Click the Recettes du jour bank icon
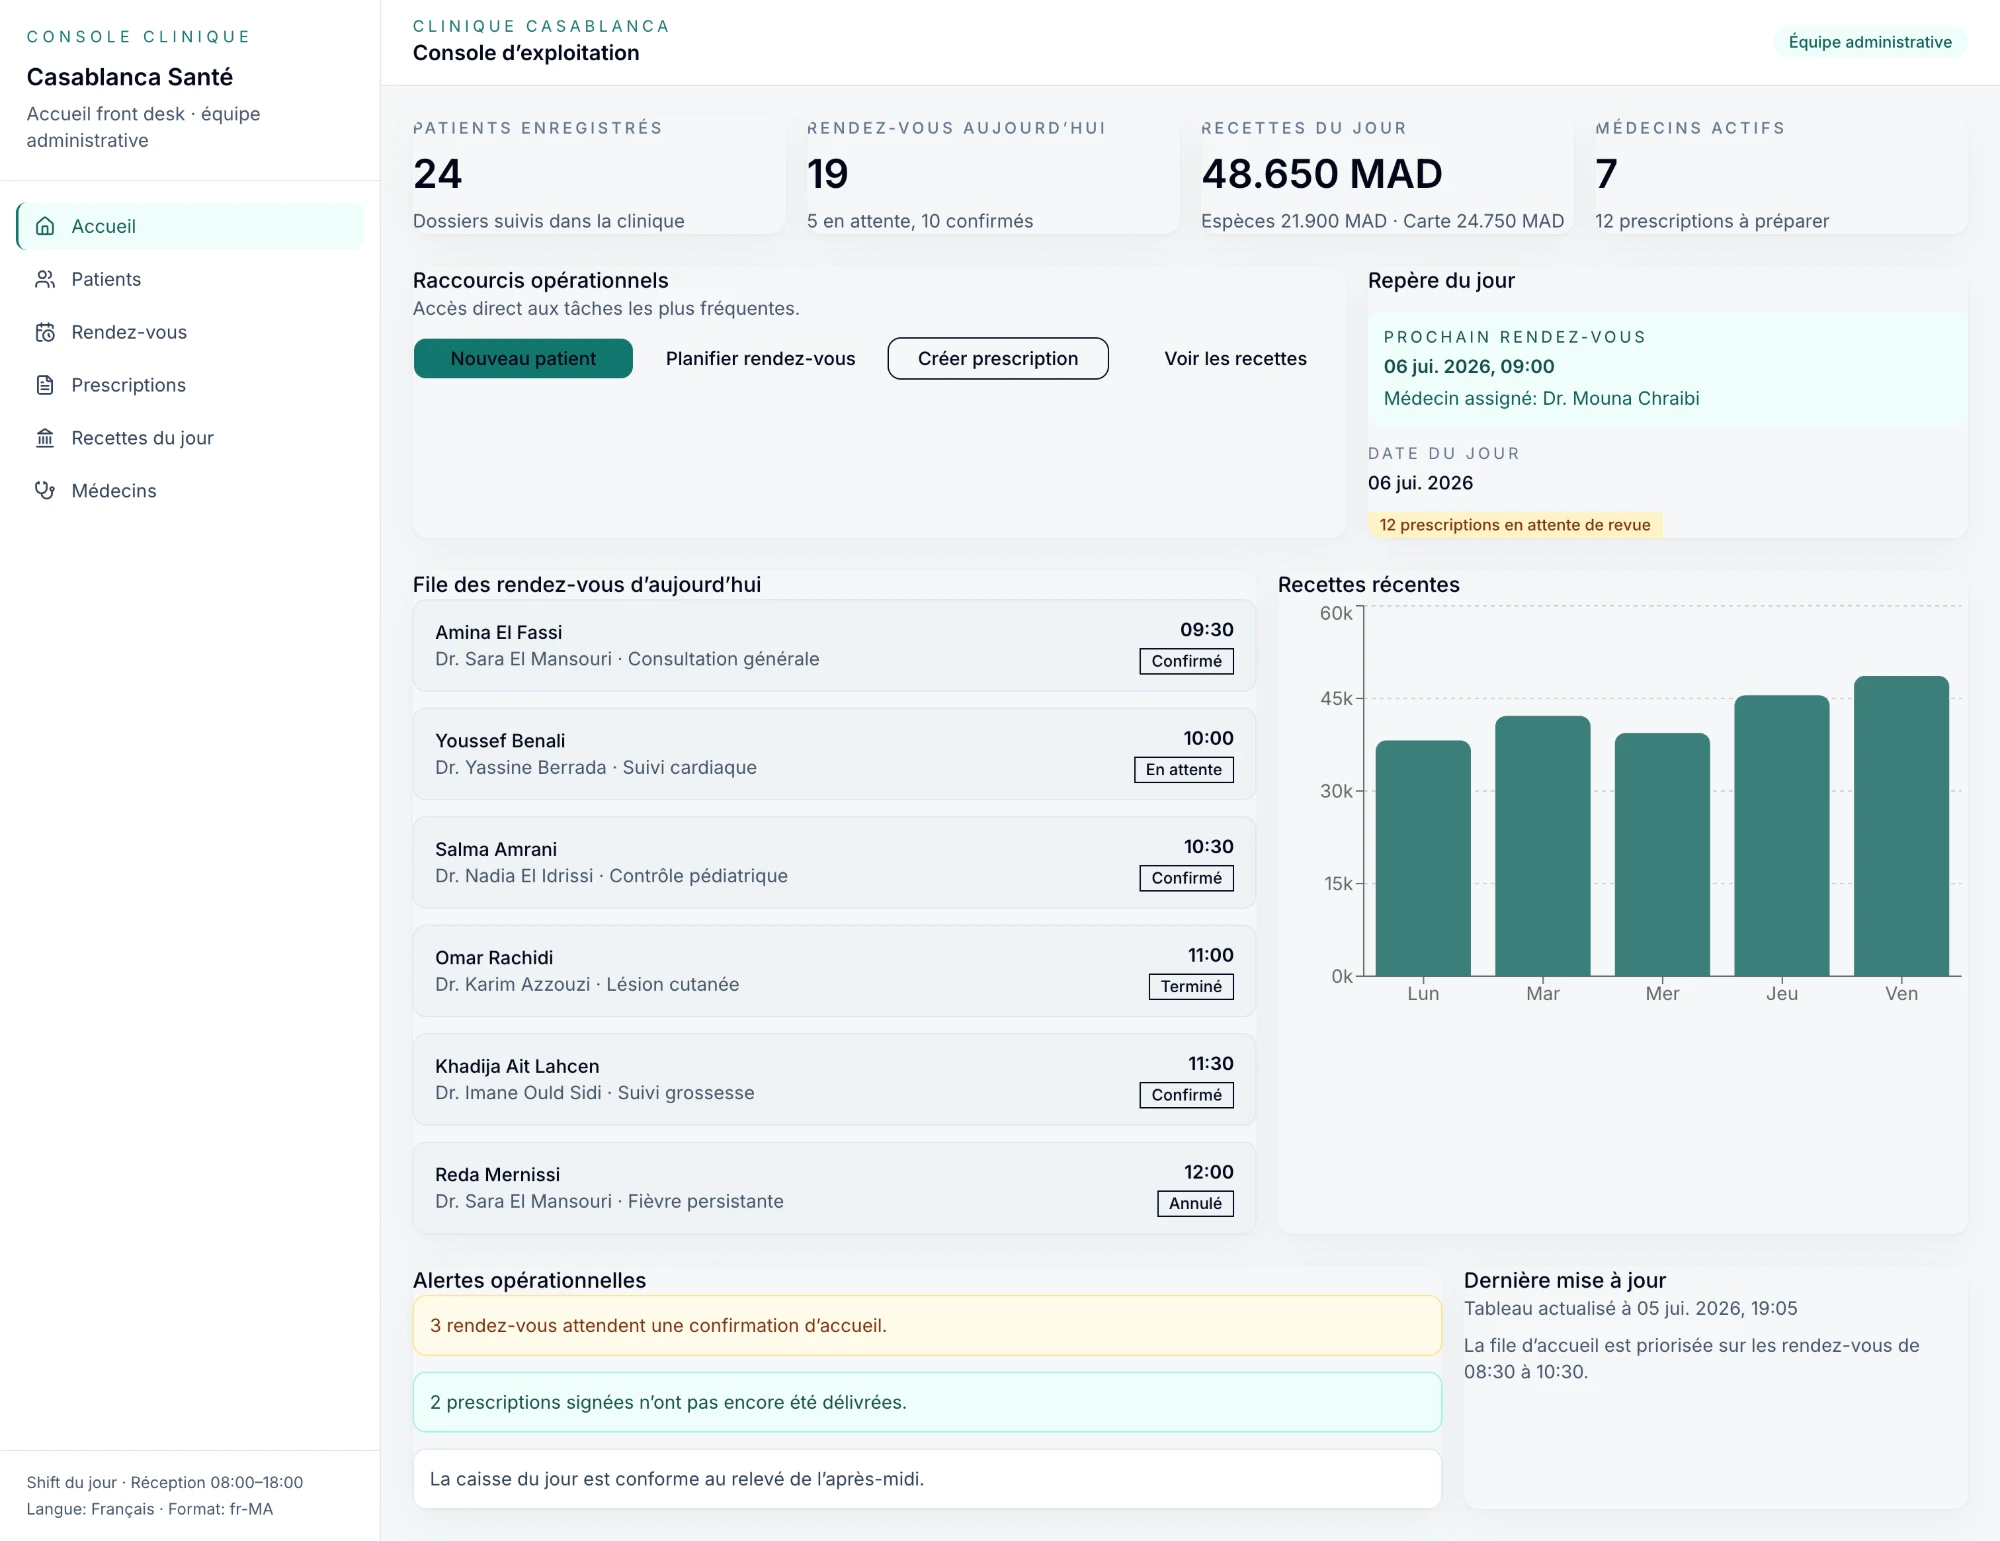This screenshot has height=1541, width=2000. pyautogui.click(x=45, y=438)
